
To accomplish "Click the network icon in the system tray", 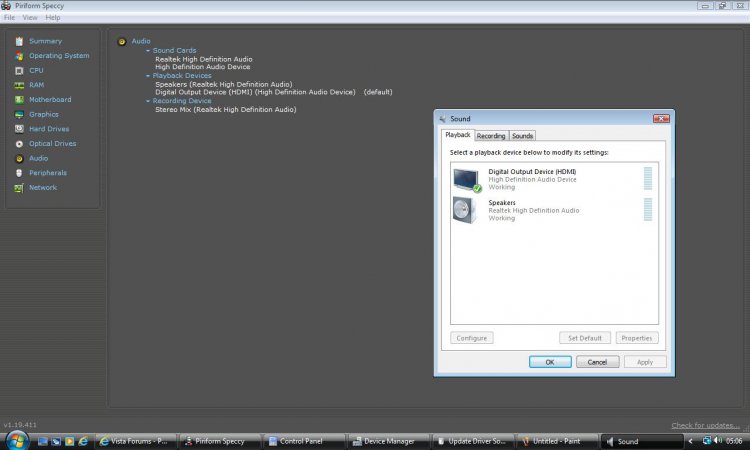I will click(706, 440).
